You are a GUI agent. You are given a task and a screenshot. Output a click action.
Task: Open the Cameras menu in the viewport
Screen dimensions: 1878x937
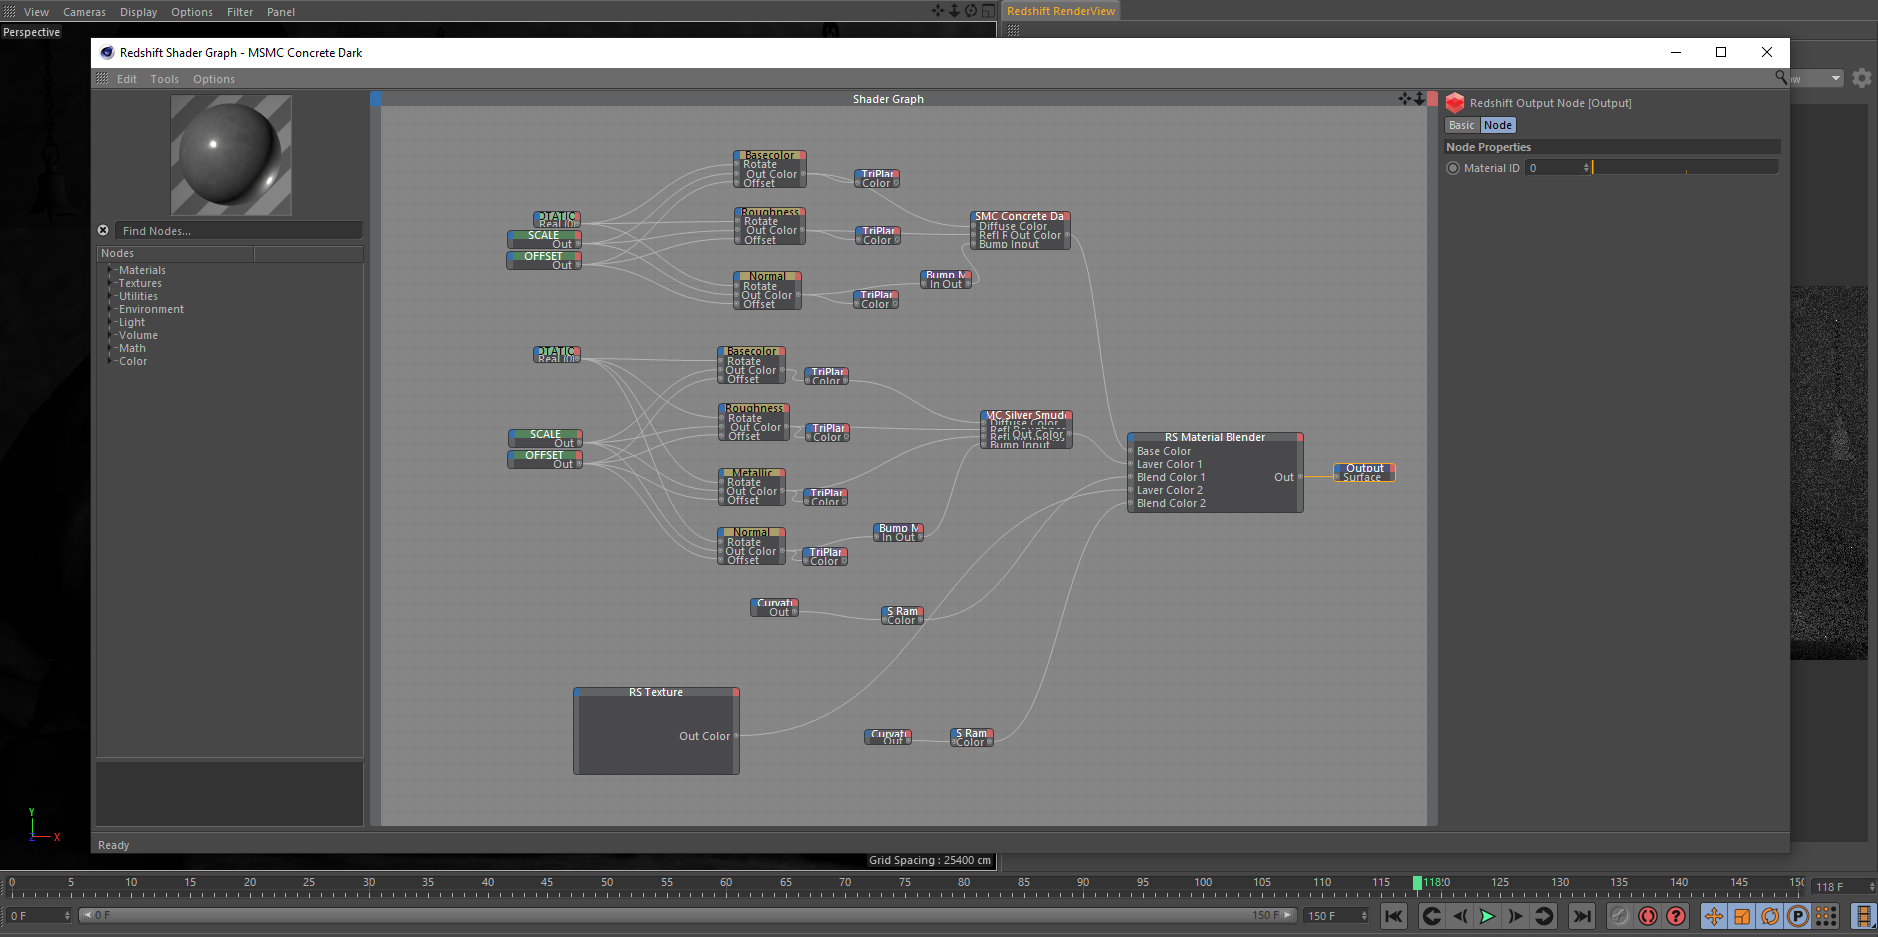84,12
